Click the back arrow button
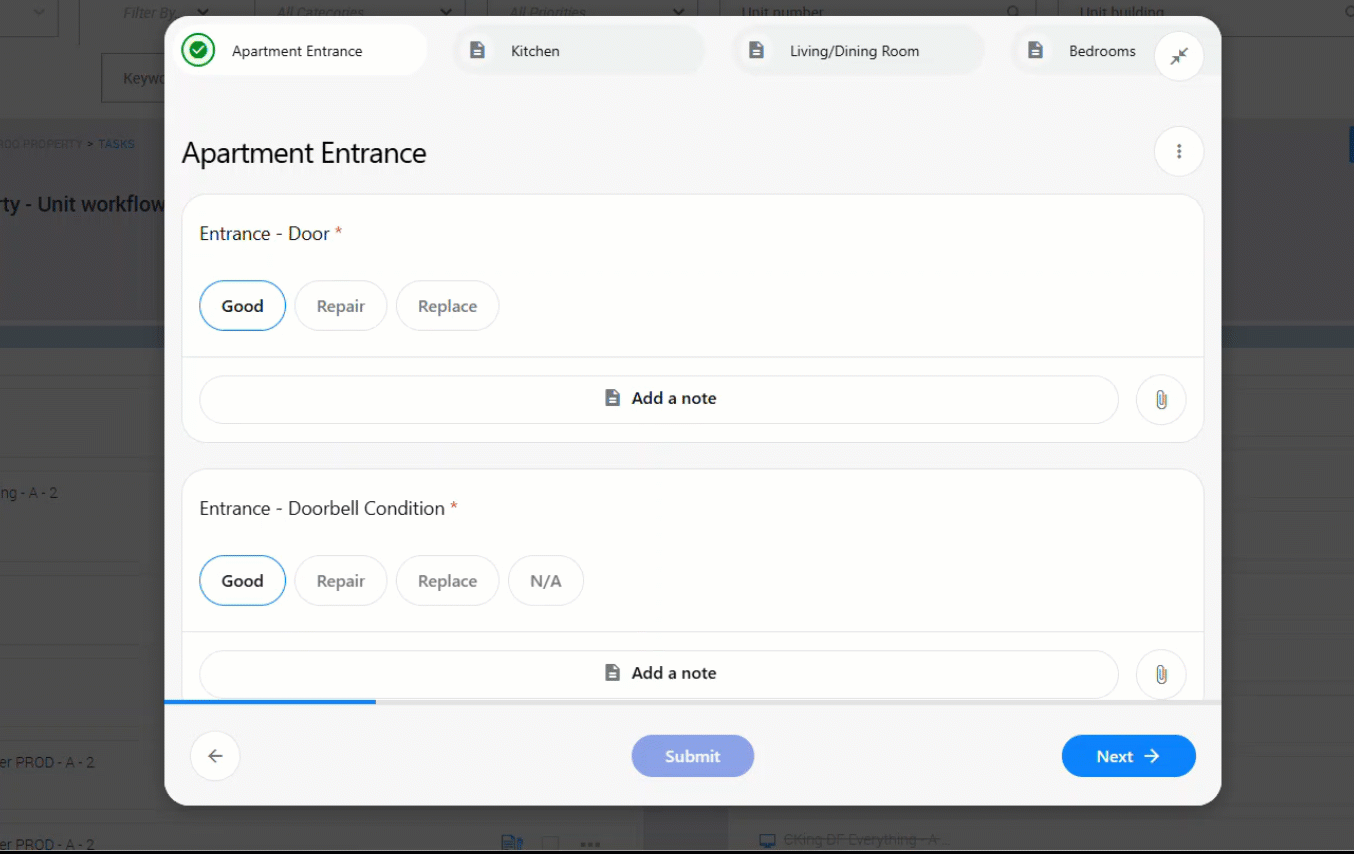The height and width of the screenshot is (854, 1354). coord(215,756)
